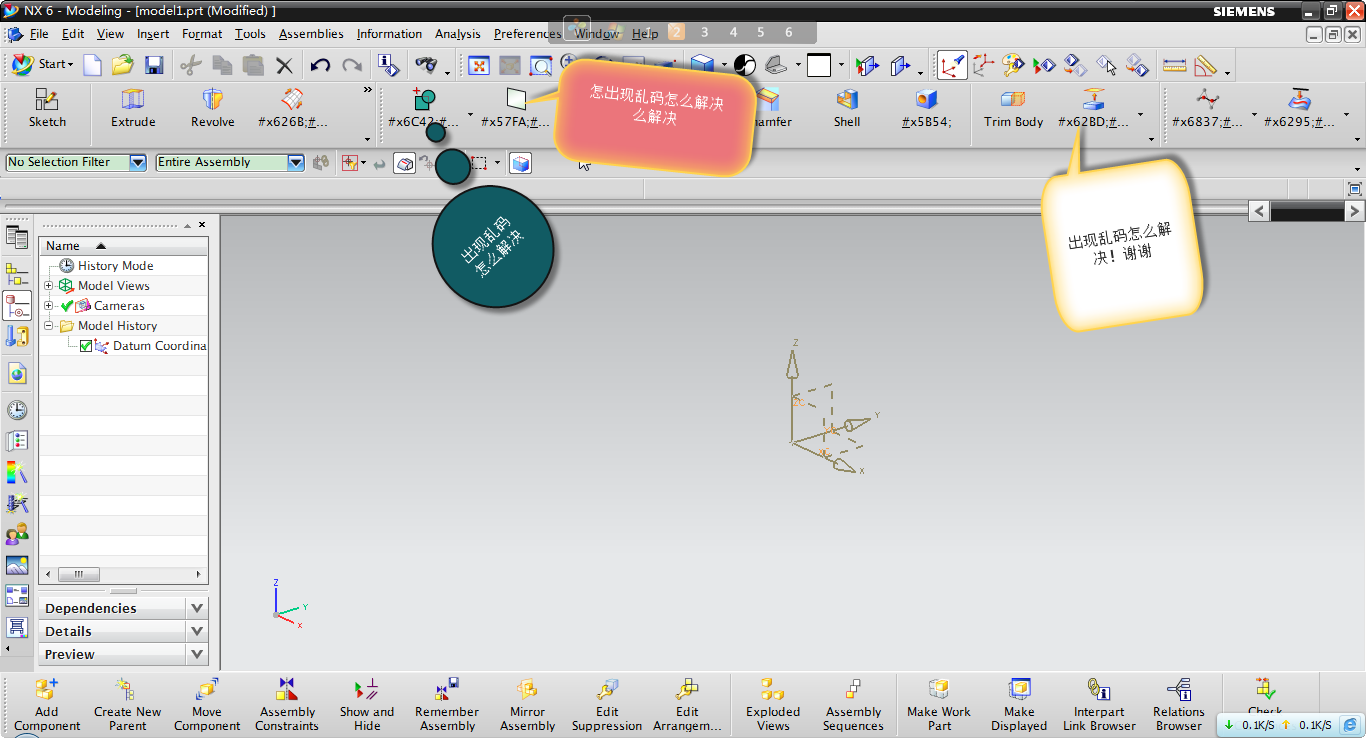The height and width of the screenshot is (738, 1366).
Task: Click Add Component in assembly toolbar
Action: coord(47,704)
